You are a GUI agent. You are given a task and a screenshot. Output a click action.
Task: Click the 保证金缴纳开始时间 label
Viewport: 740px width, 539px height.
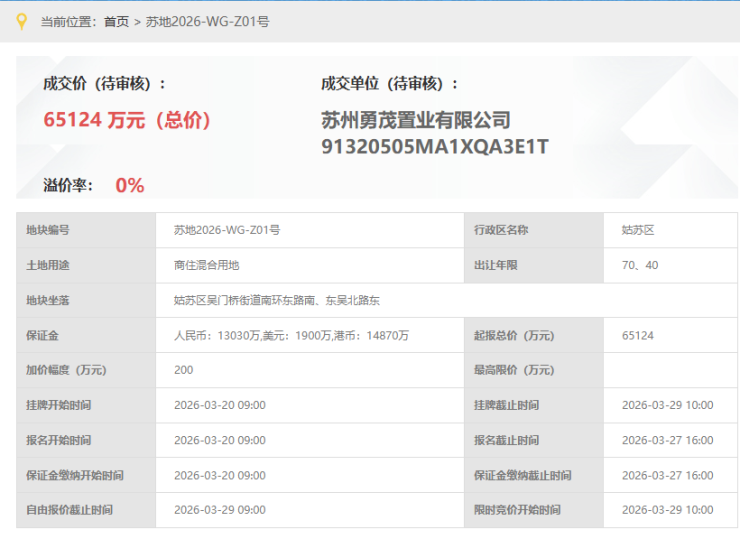75,475
